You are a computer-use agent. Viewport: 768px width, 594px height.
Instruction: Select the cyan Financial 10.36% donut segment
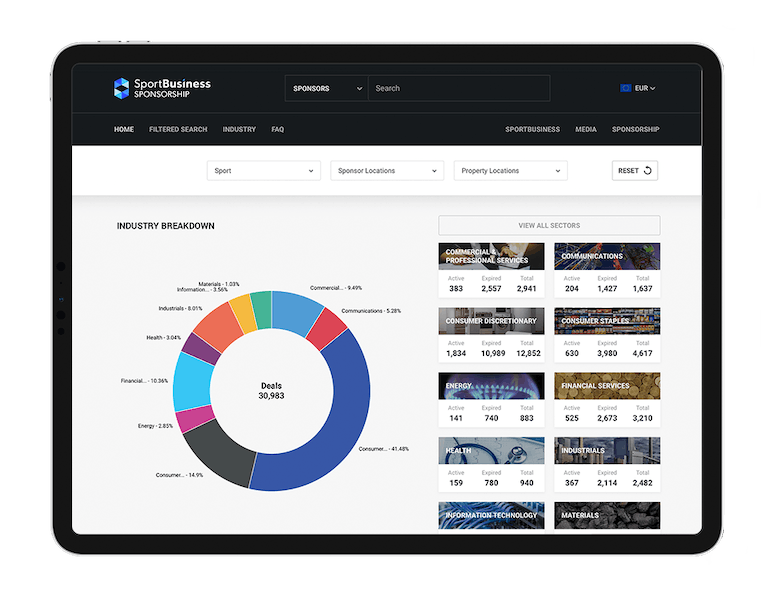[193, 381]
